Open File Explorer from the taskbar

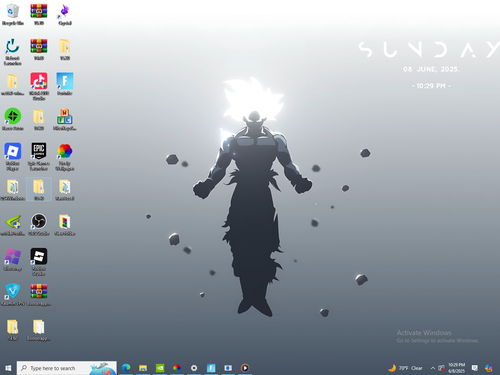[143, 368]
